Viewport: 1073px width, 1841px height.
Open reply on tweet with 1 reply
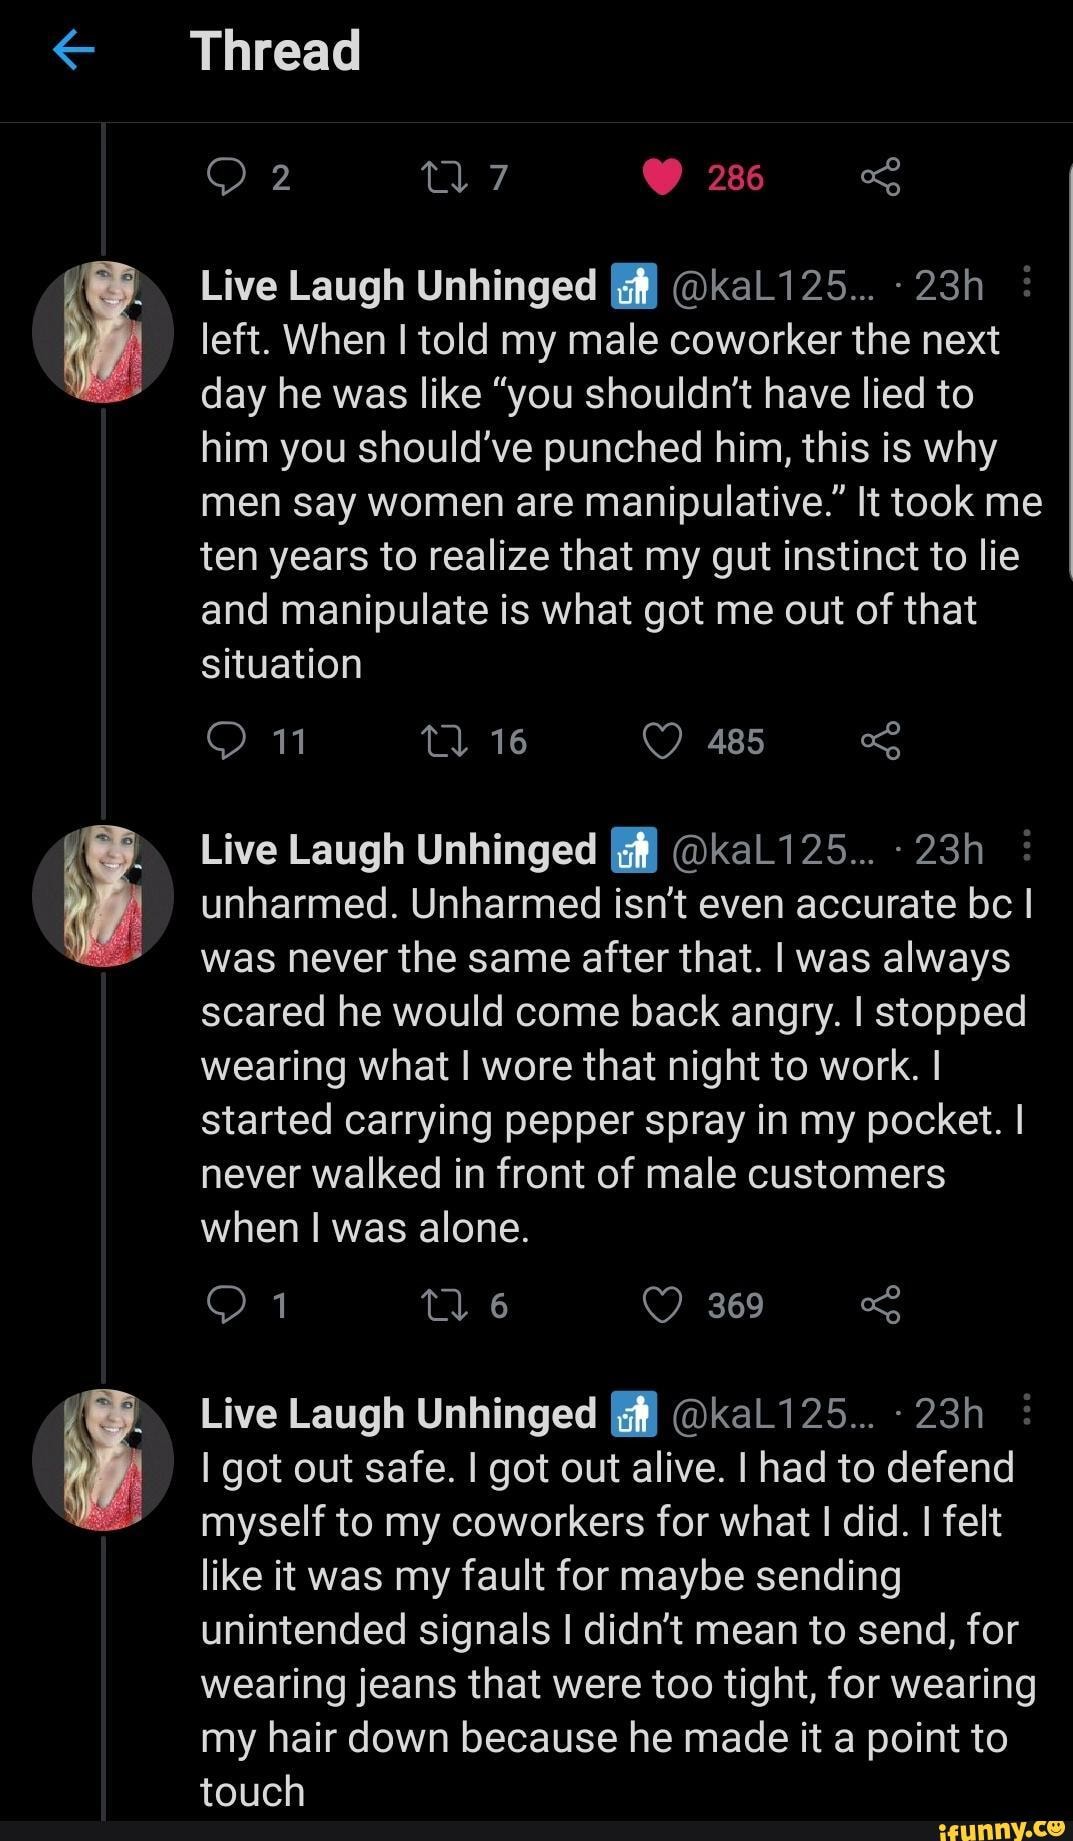(226, 1305)
